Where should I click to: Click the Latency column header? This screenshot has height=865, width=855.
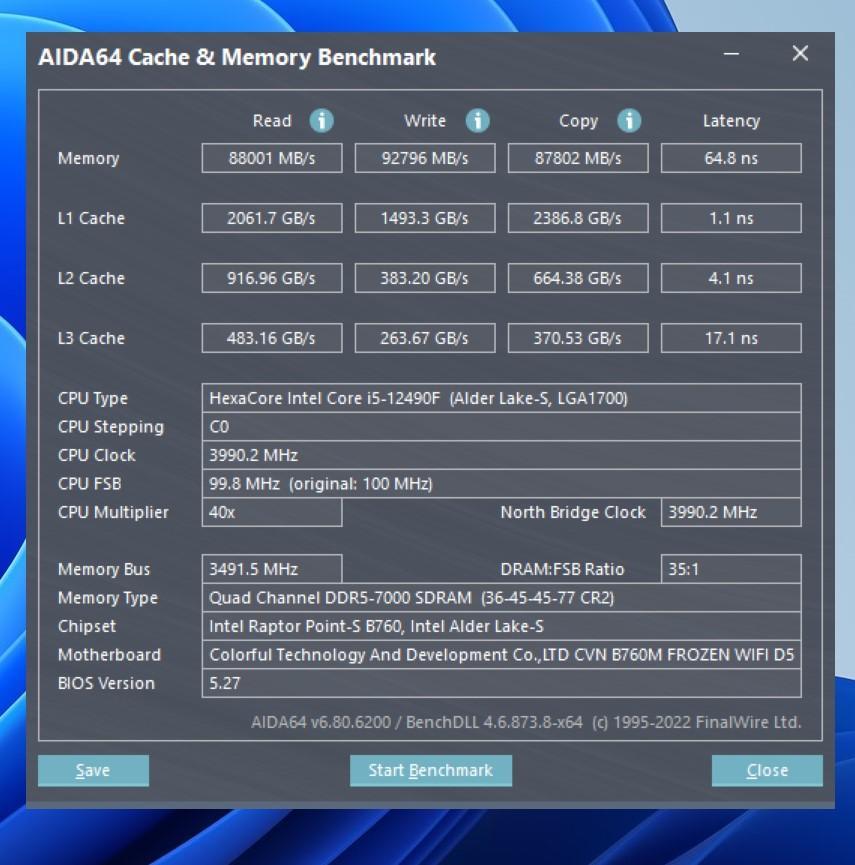point(731,121)
